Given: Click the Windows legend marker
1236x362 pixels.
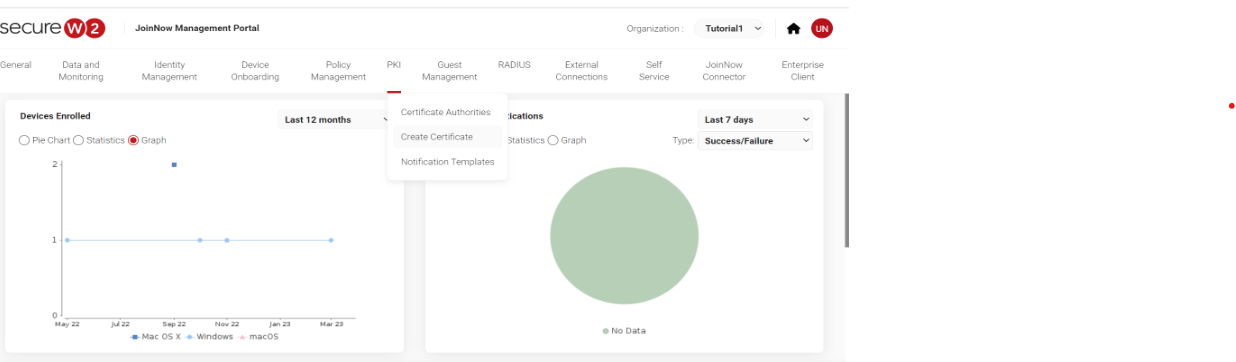Looking at the screenshot, I should point(190,337).
